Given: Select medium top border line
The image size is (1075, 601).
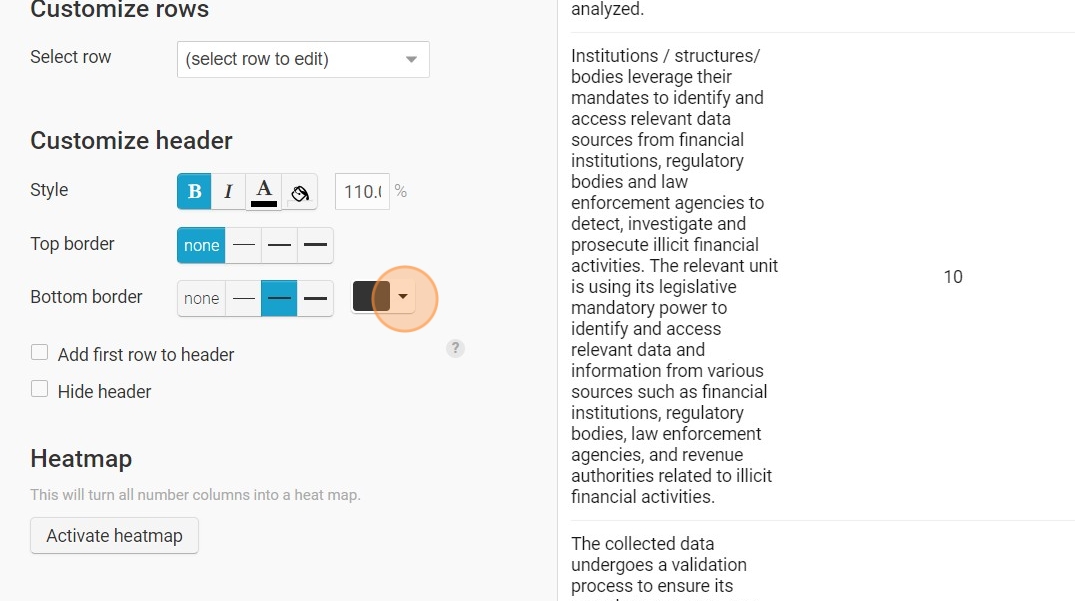Looking at the screenshot, I should (279, 245).
